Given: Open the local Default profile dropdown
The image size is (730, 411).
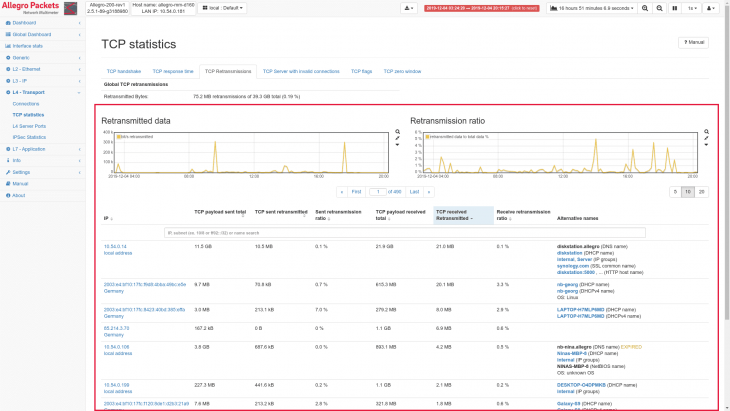Looking at the screenshot, I should point(223,8).
